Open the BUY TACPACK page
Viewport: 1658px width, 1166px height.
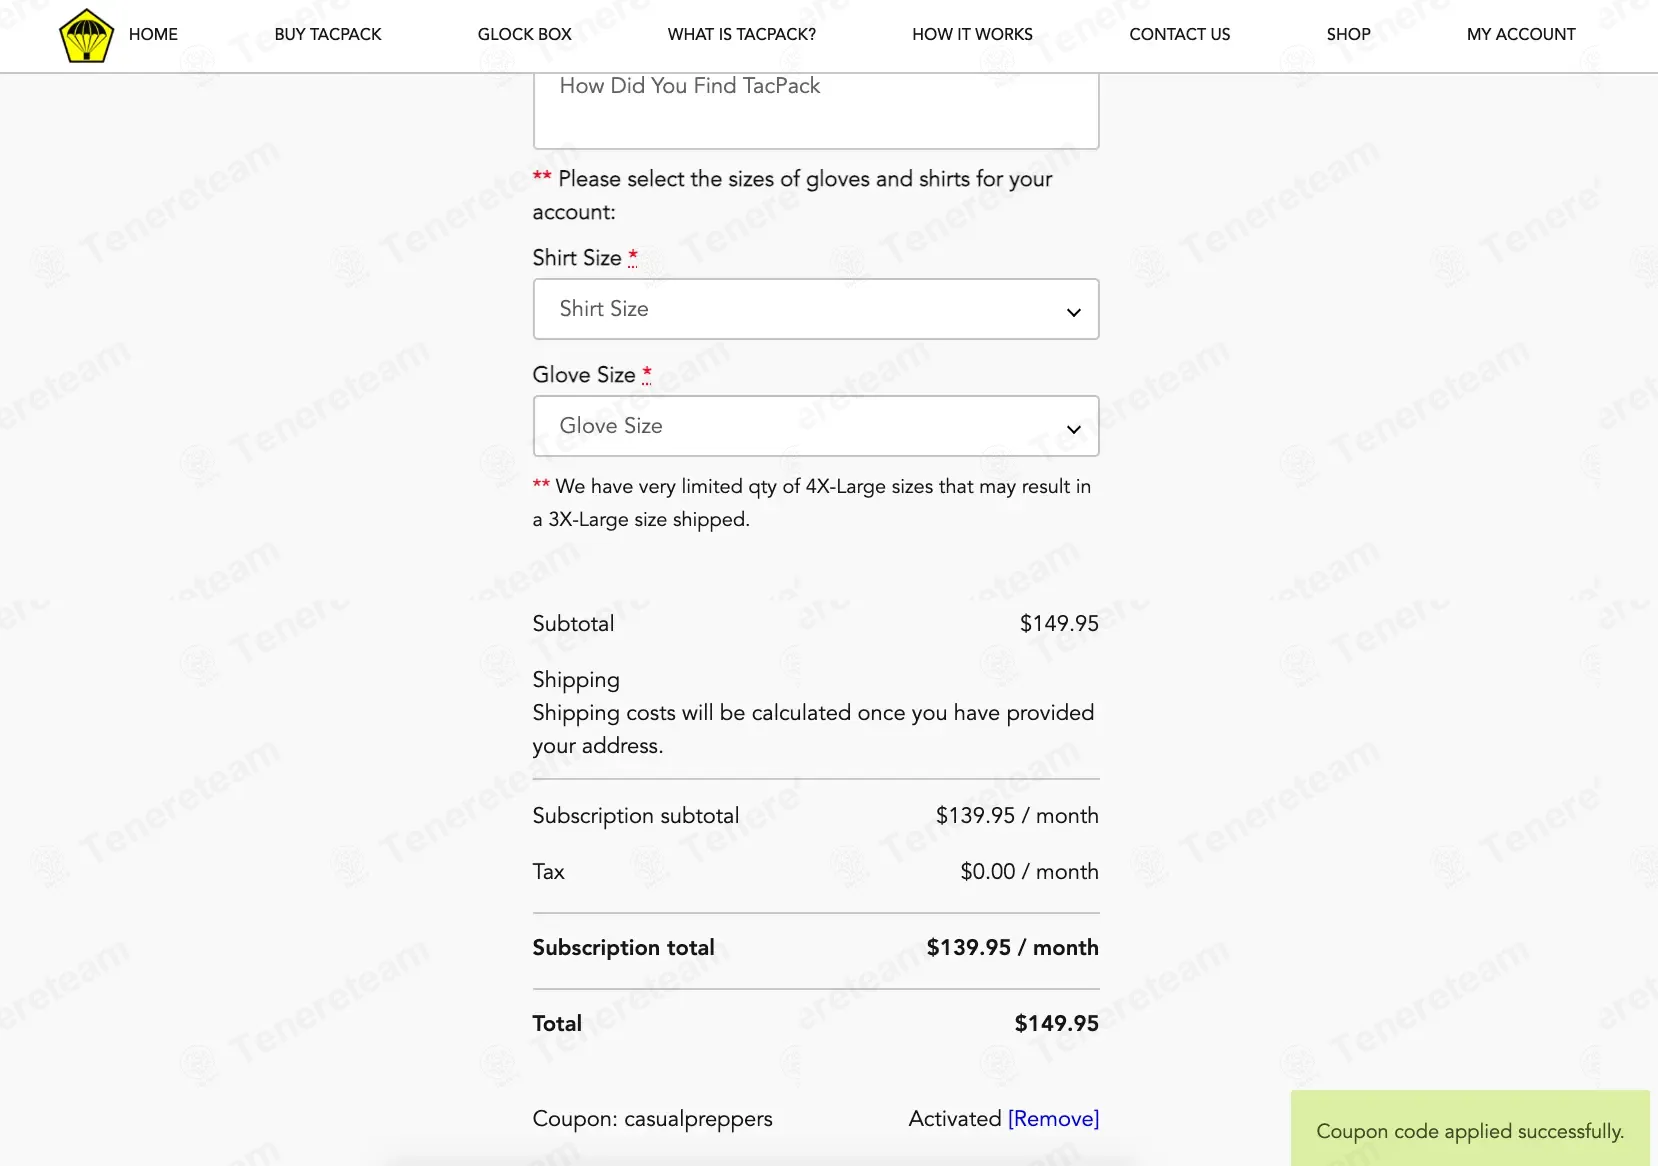pyautogui.click(x=328, y=34)
